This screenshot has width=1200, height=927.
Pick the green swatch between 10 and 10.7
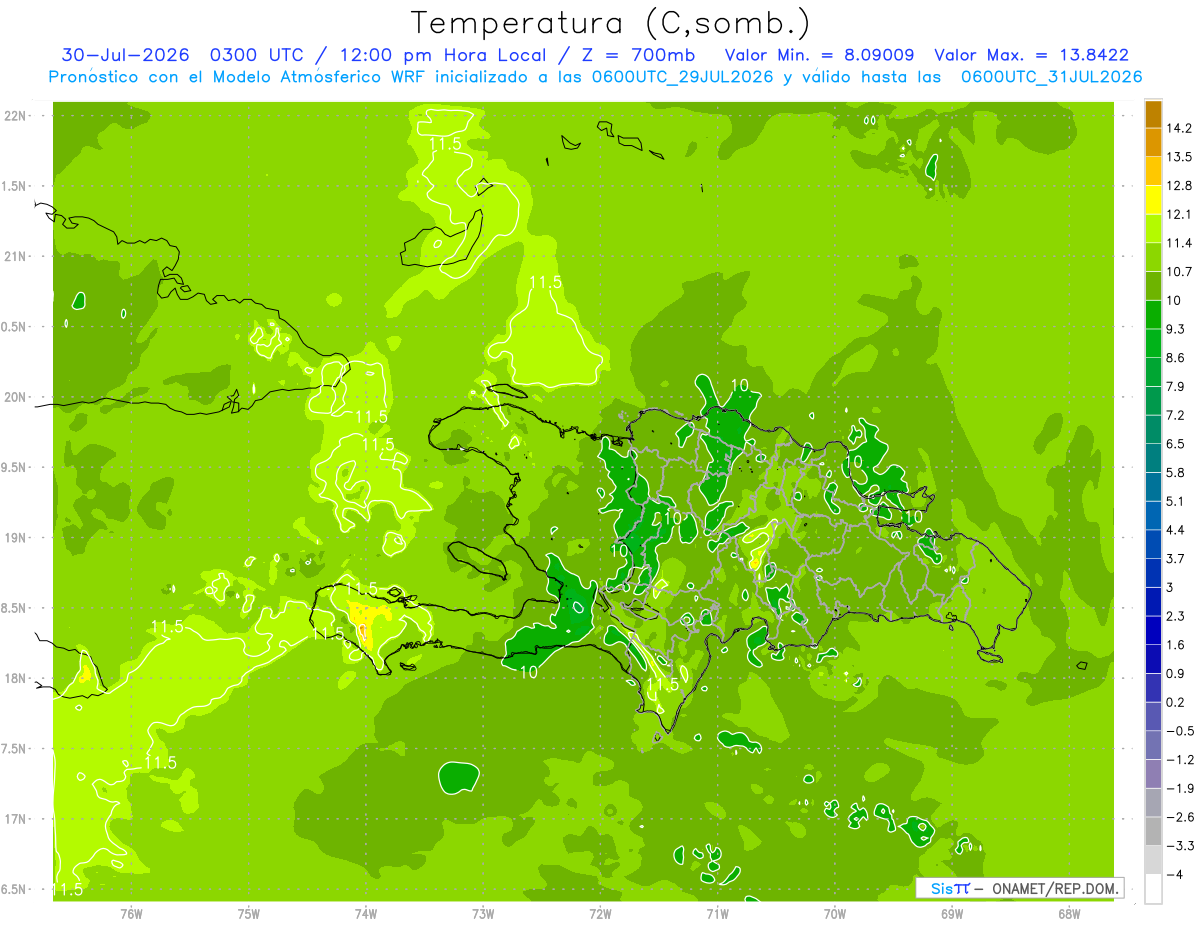(x=1153, y=286)
